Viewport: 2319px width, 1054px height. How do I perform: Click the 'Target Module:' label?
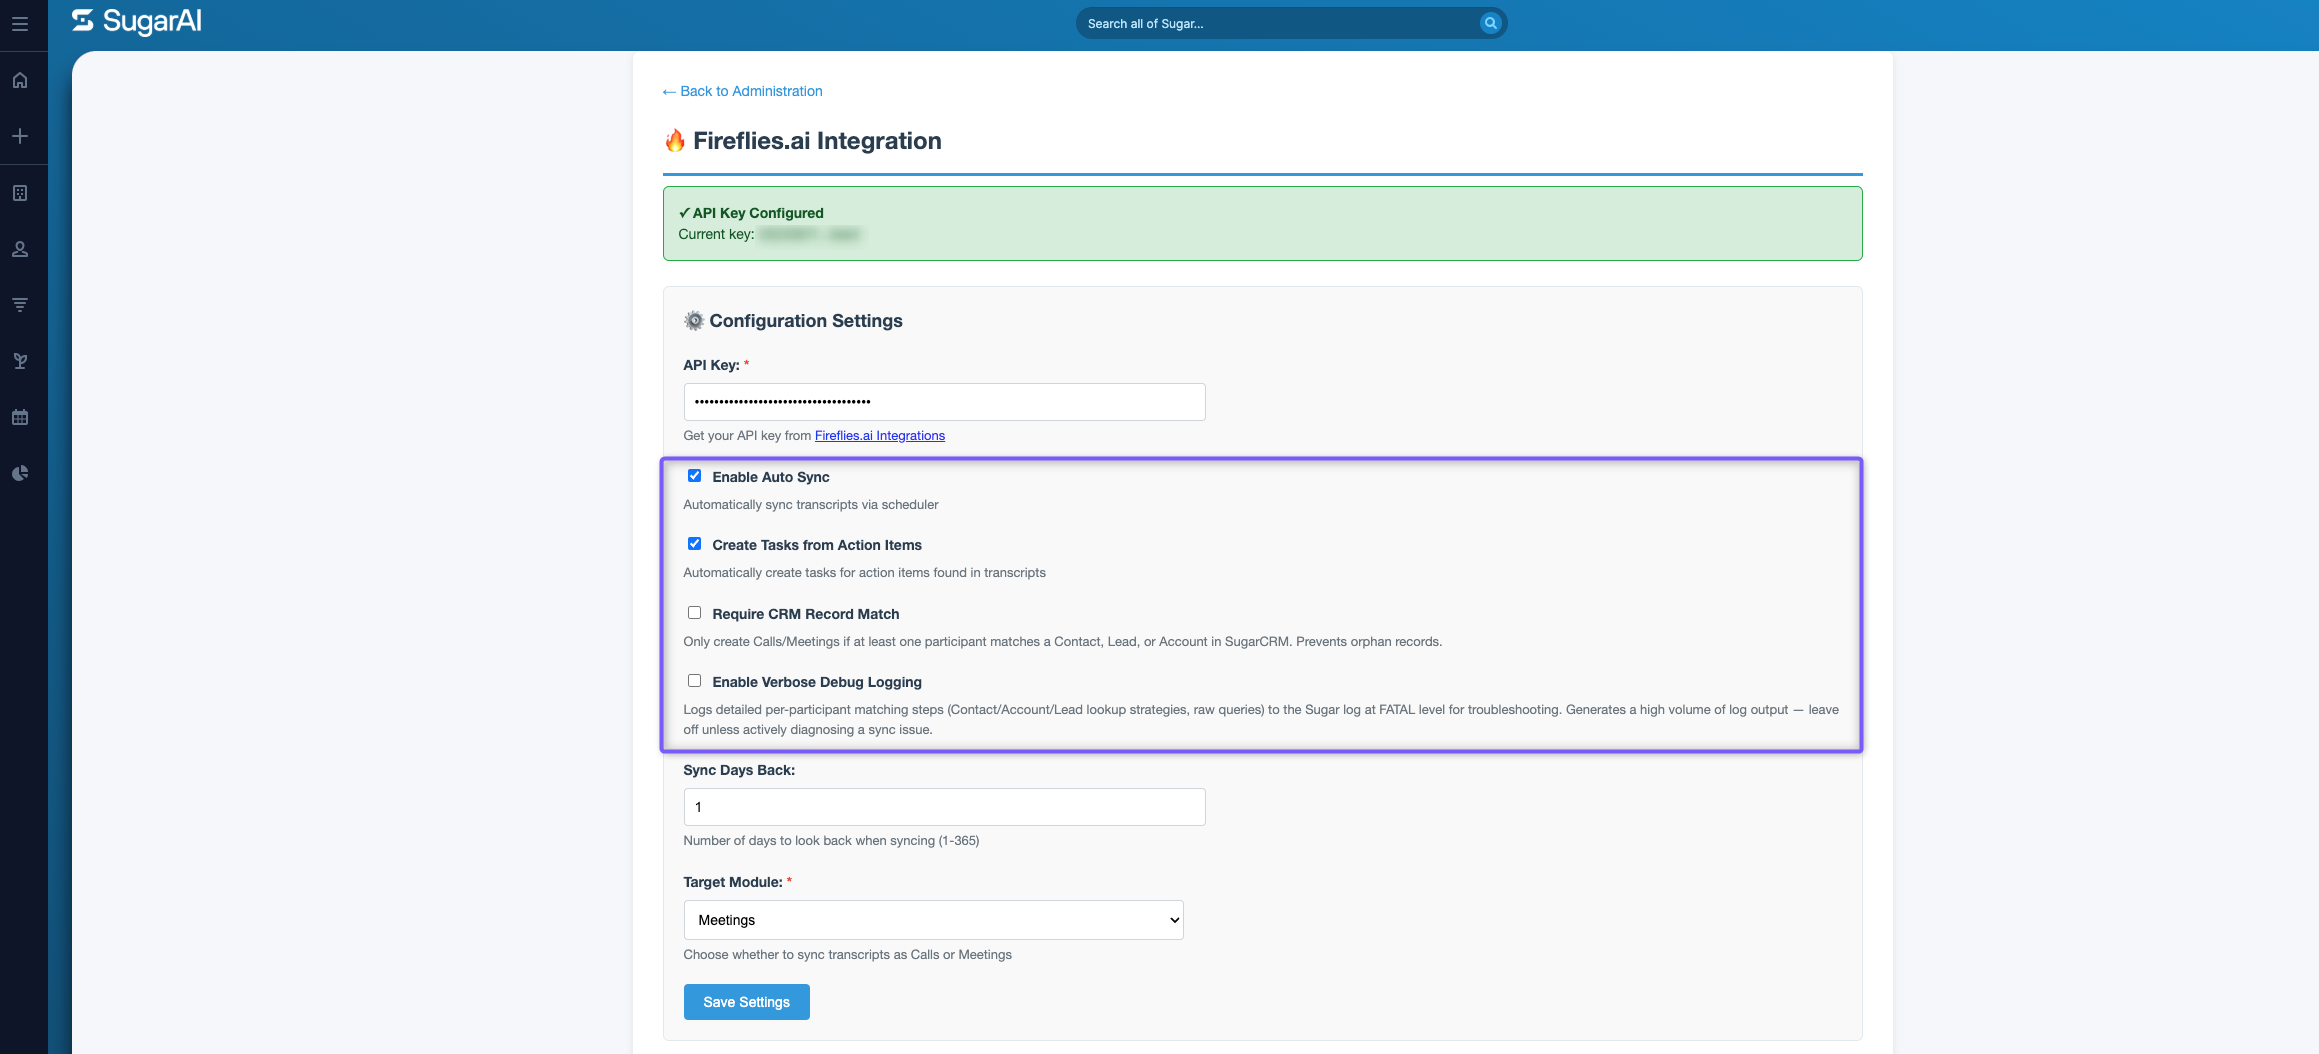(x=733, y=882)
